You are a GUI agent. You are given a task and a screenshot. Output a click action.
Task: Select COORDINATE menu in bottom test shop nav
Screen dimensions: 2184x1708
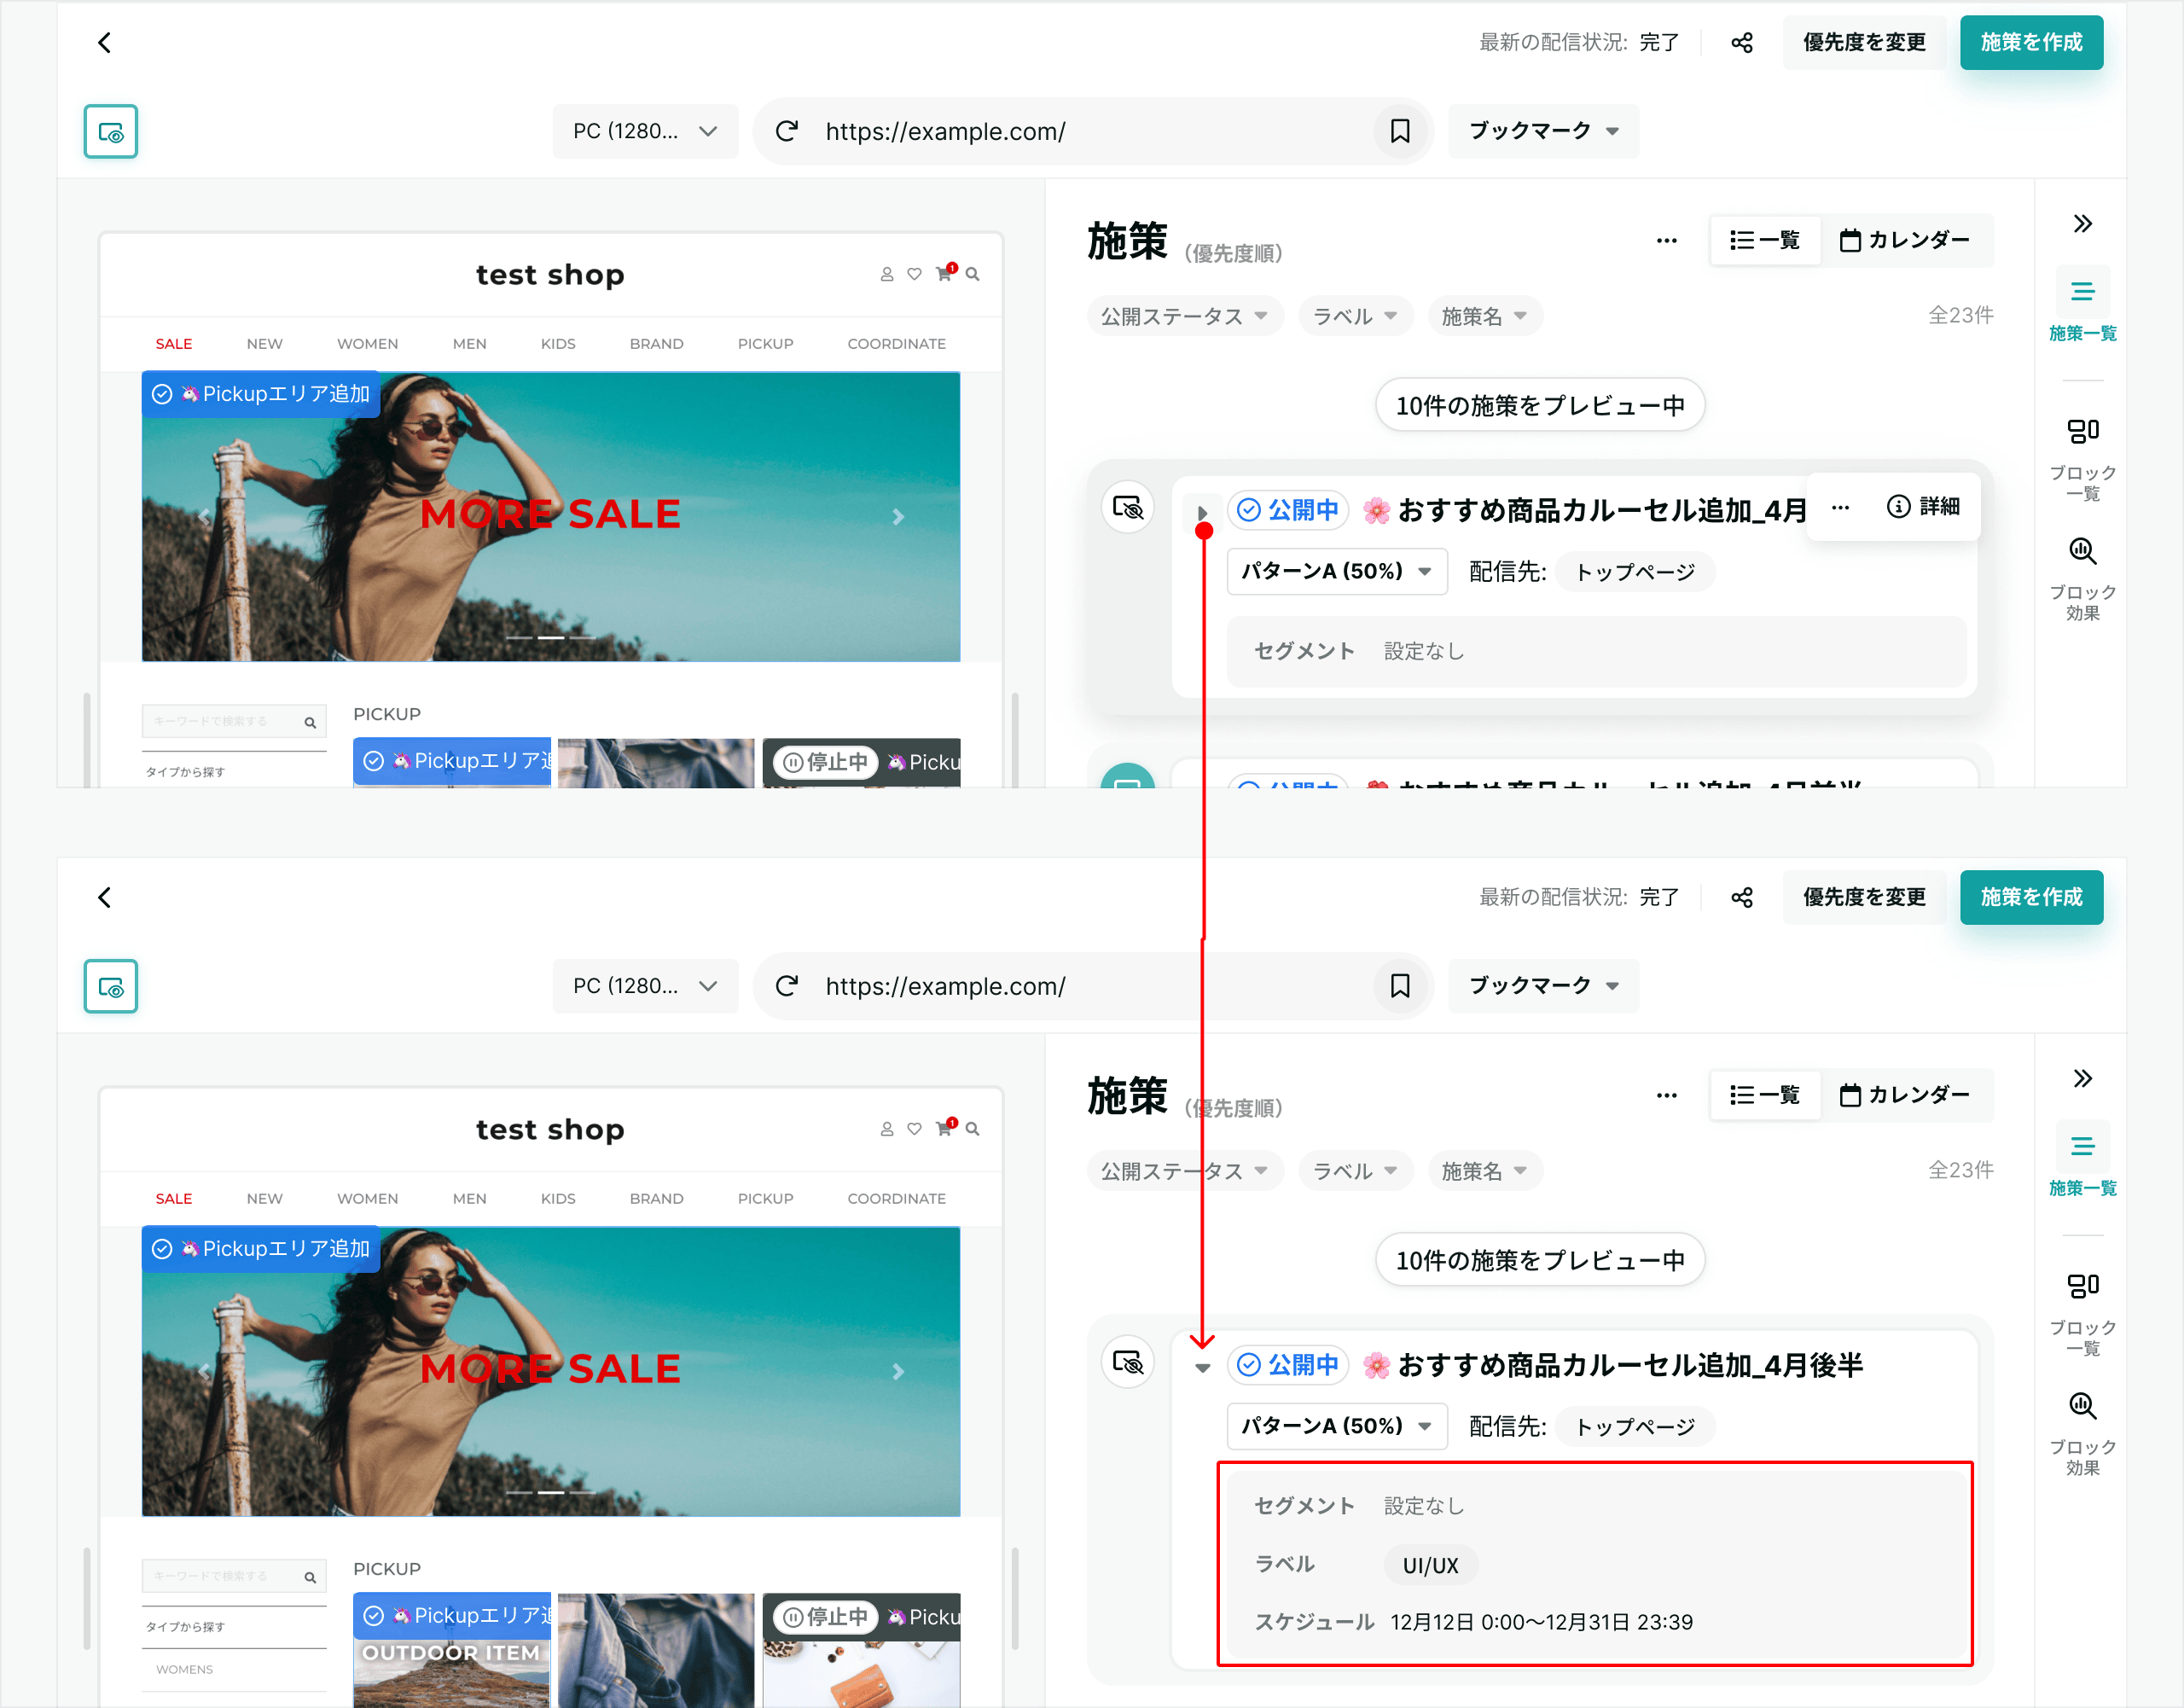[x=896, y=1198]
